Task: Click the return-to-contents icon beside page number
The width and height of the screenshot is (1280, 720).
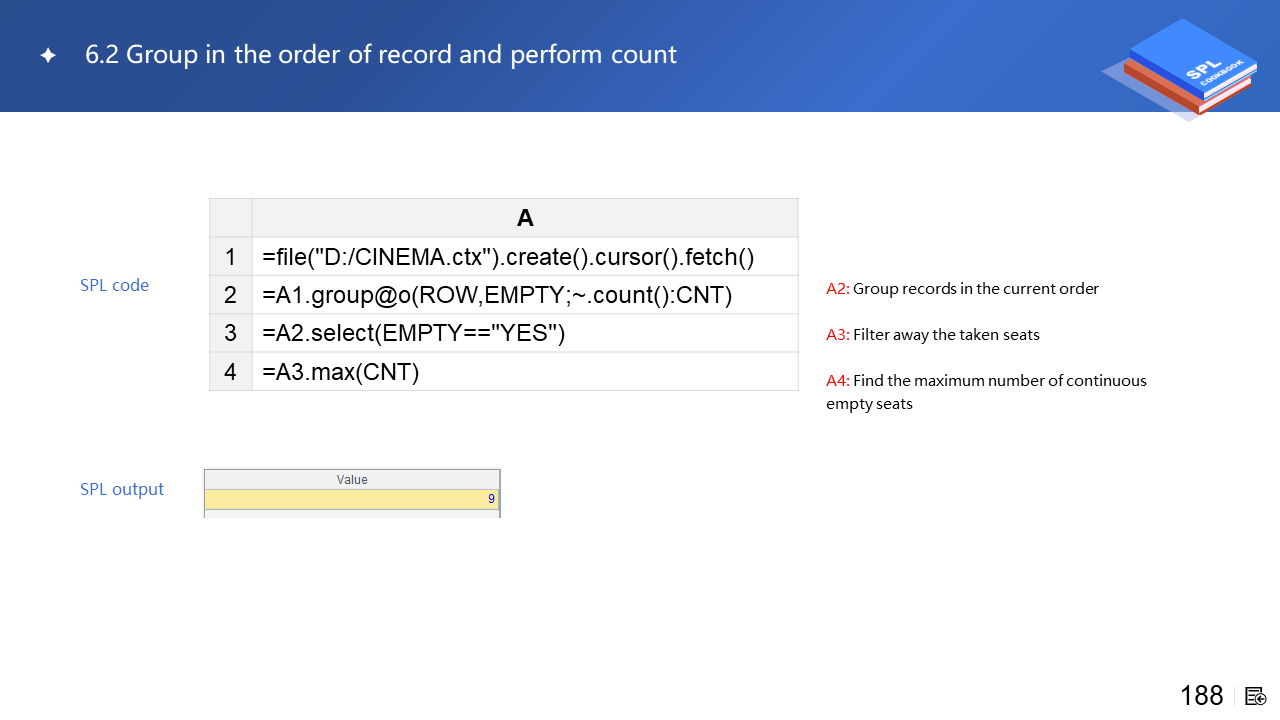Action: point(1256,696)
